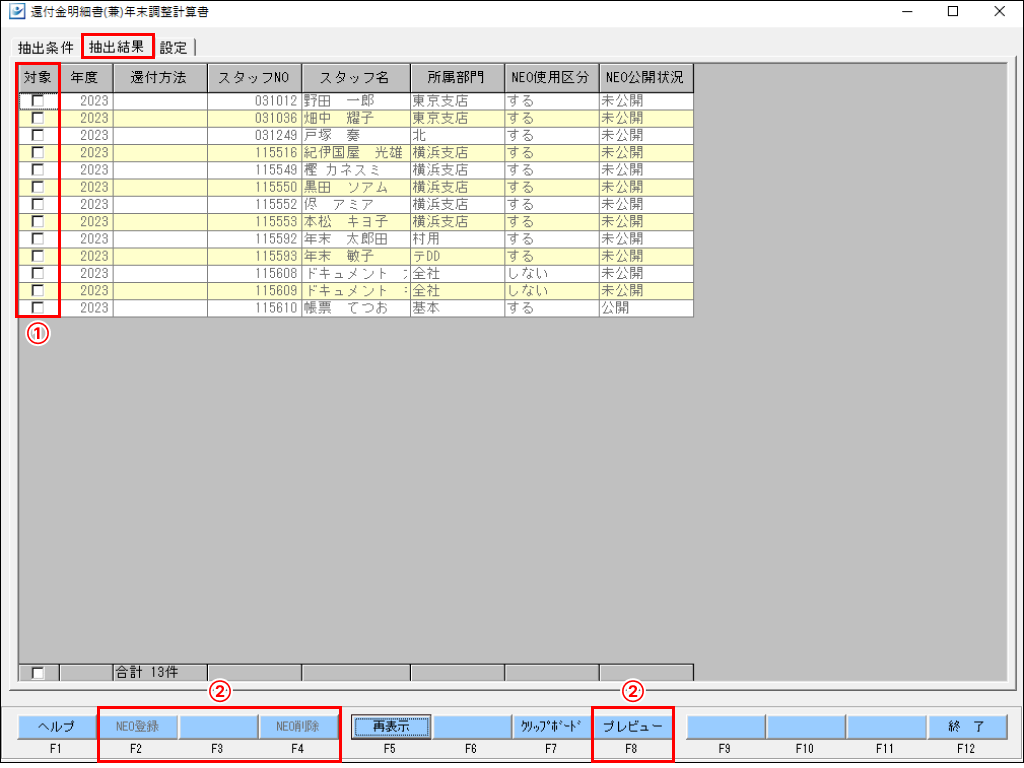
Task: Click the NEO削除 F4 button
Action: pos(298,726)
